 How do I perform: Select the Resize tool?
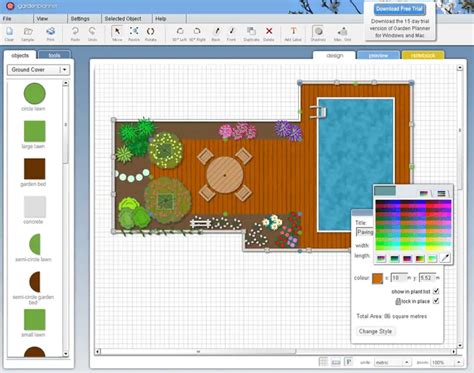(134, 34)
